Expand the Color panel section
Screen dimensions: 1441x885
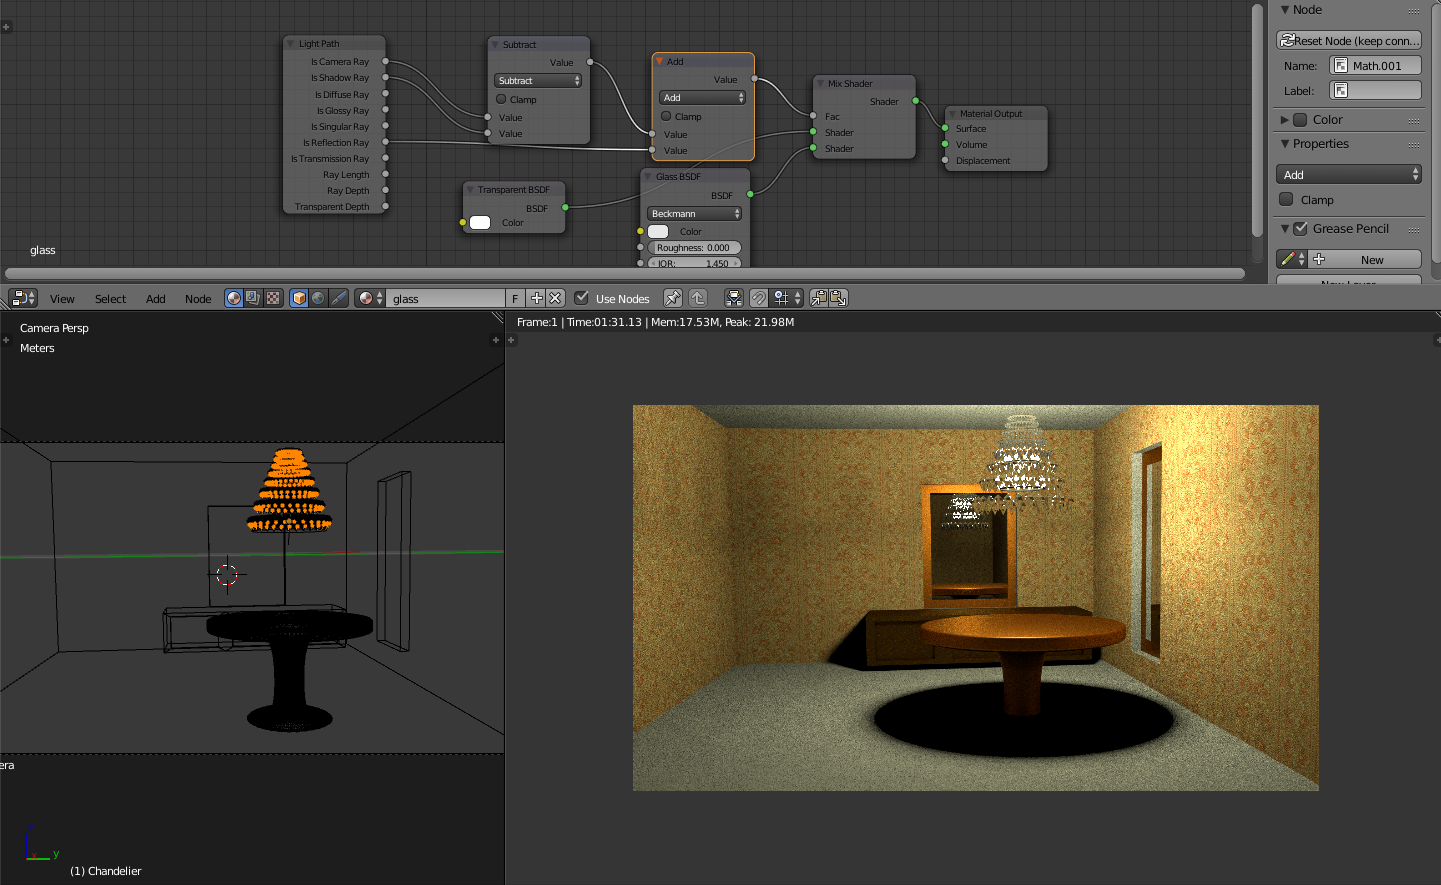1285,120
